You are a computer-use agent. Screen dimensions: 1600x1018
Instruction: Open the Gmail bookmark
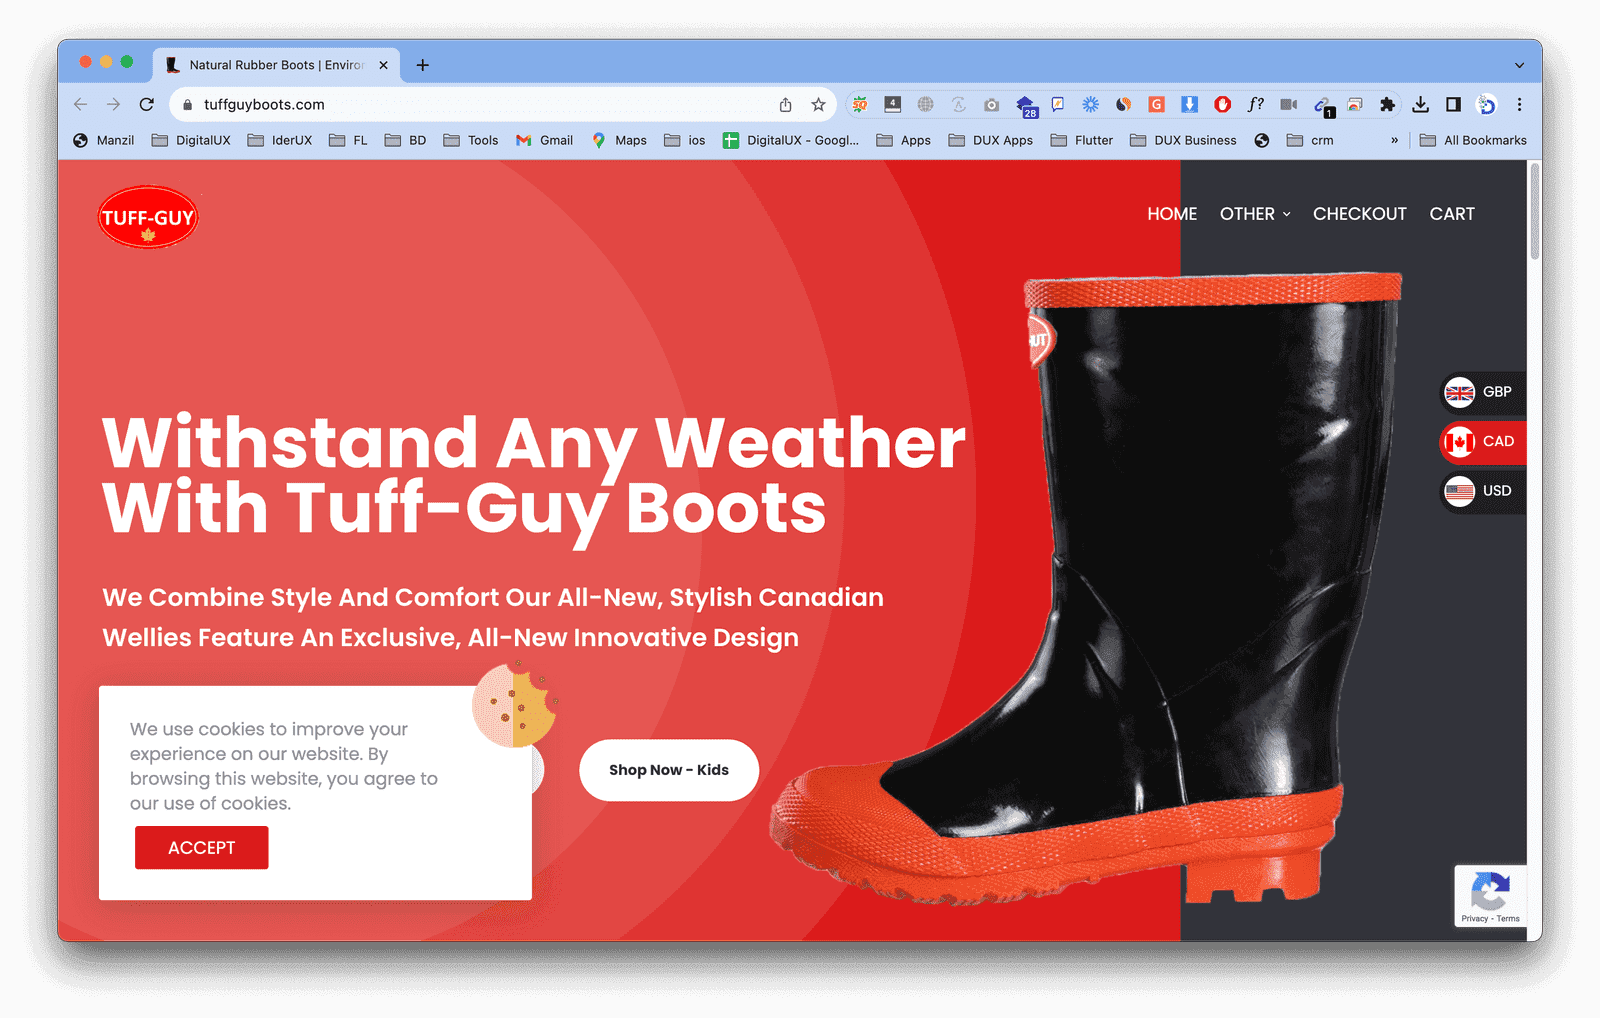tap(544, 140)
